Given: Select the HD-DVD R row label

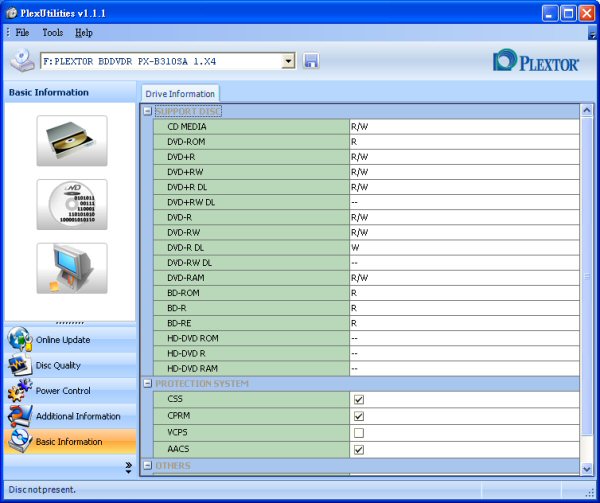Looking at the screenshot, I should coord(186,353).
